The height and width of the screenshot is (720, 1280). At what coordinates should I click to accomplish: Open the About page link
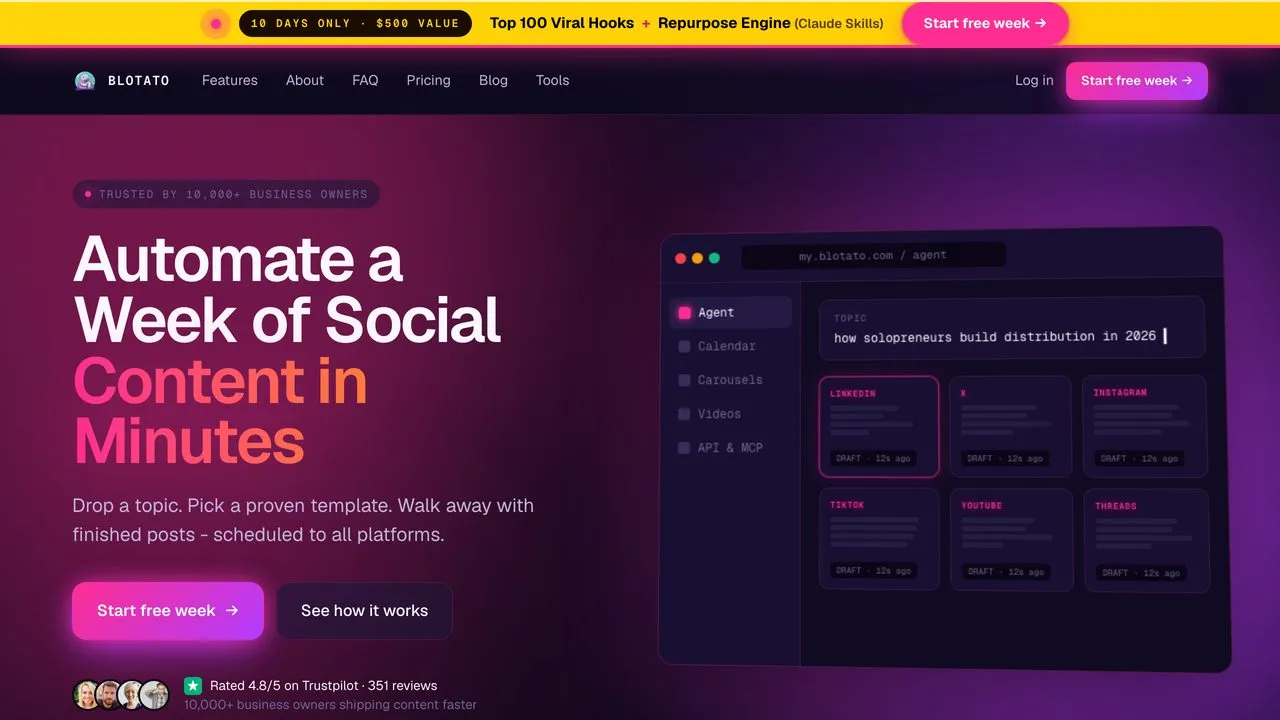[x=305, y=80]
